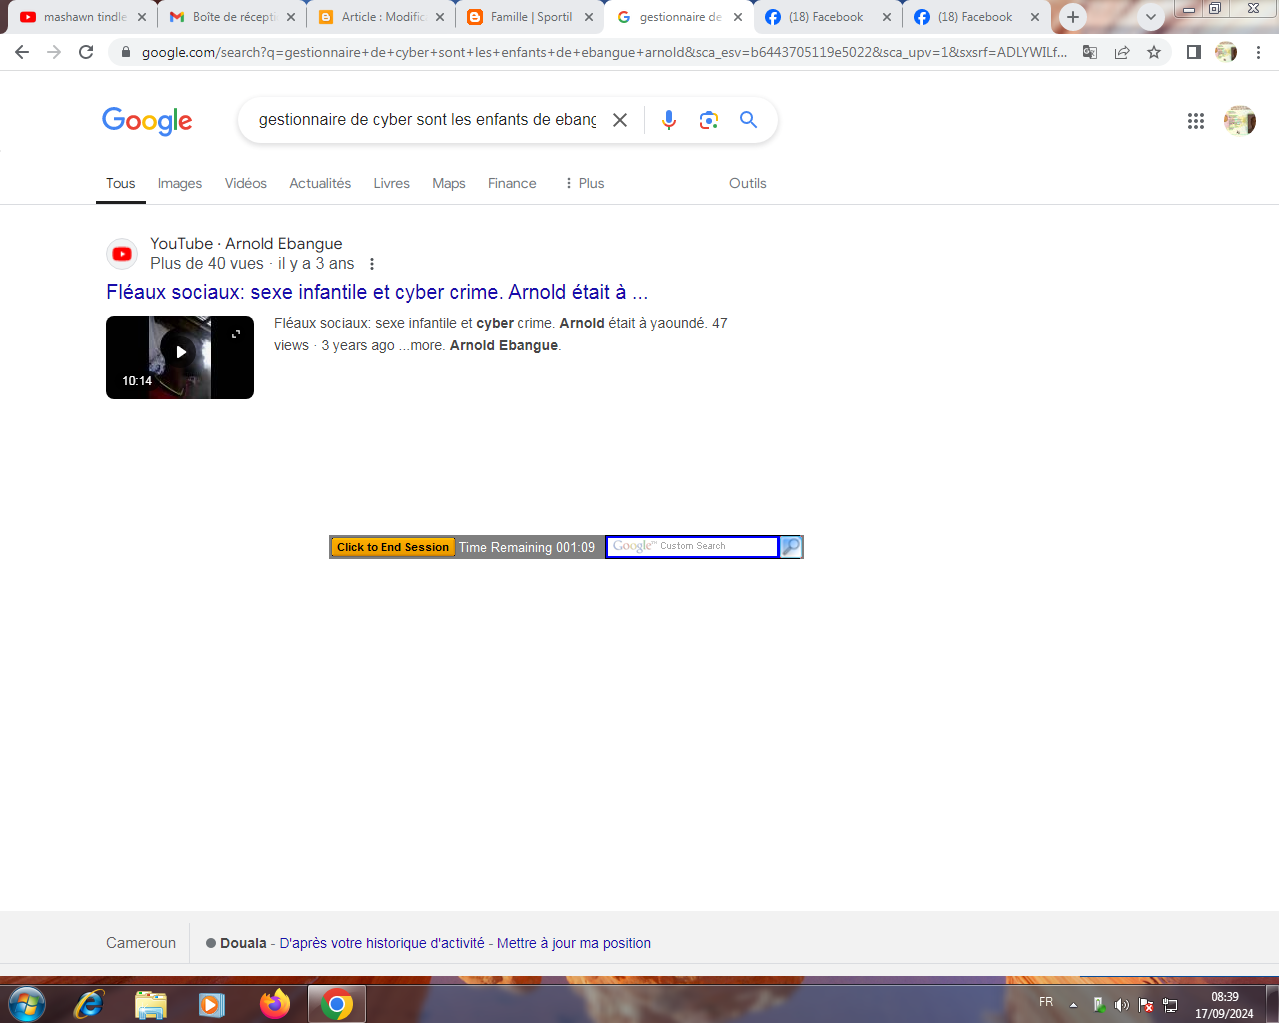Expand the Plus filters dropdown
This screenshot has height=1023, width=1279.
[x=584, y=183]
